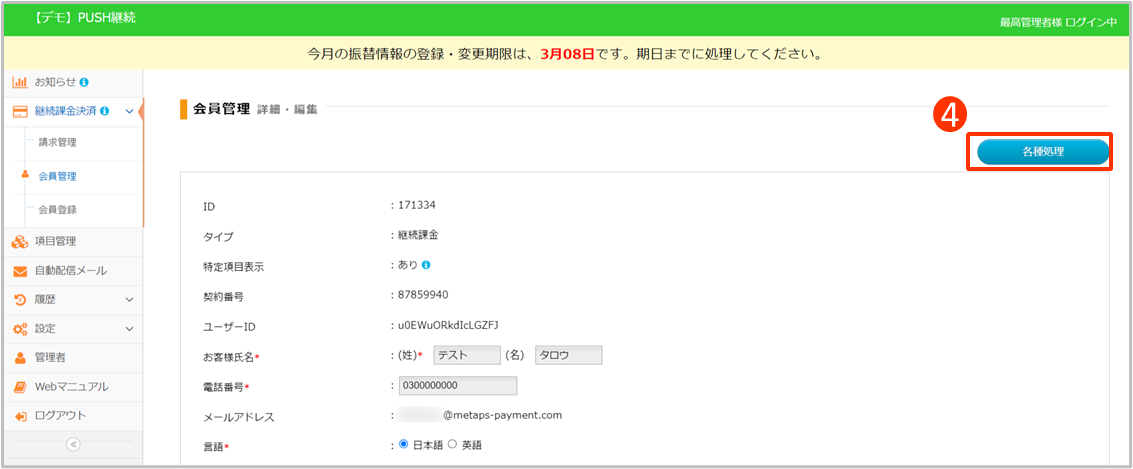
Task: Collapse the sidebar with the double-arrow button
Action: tap(73, 445)
